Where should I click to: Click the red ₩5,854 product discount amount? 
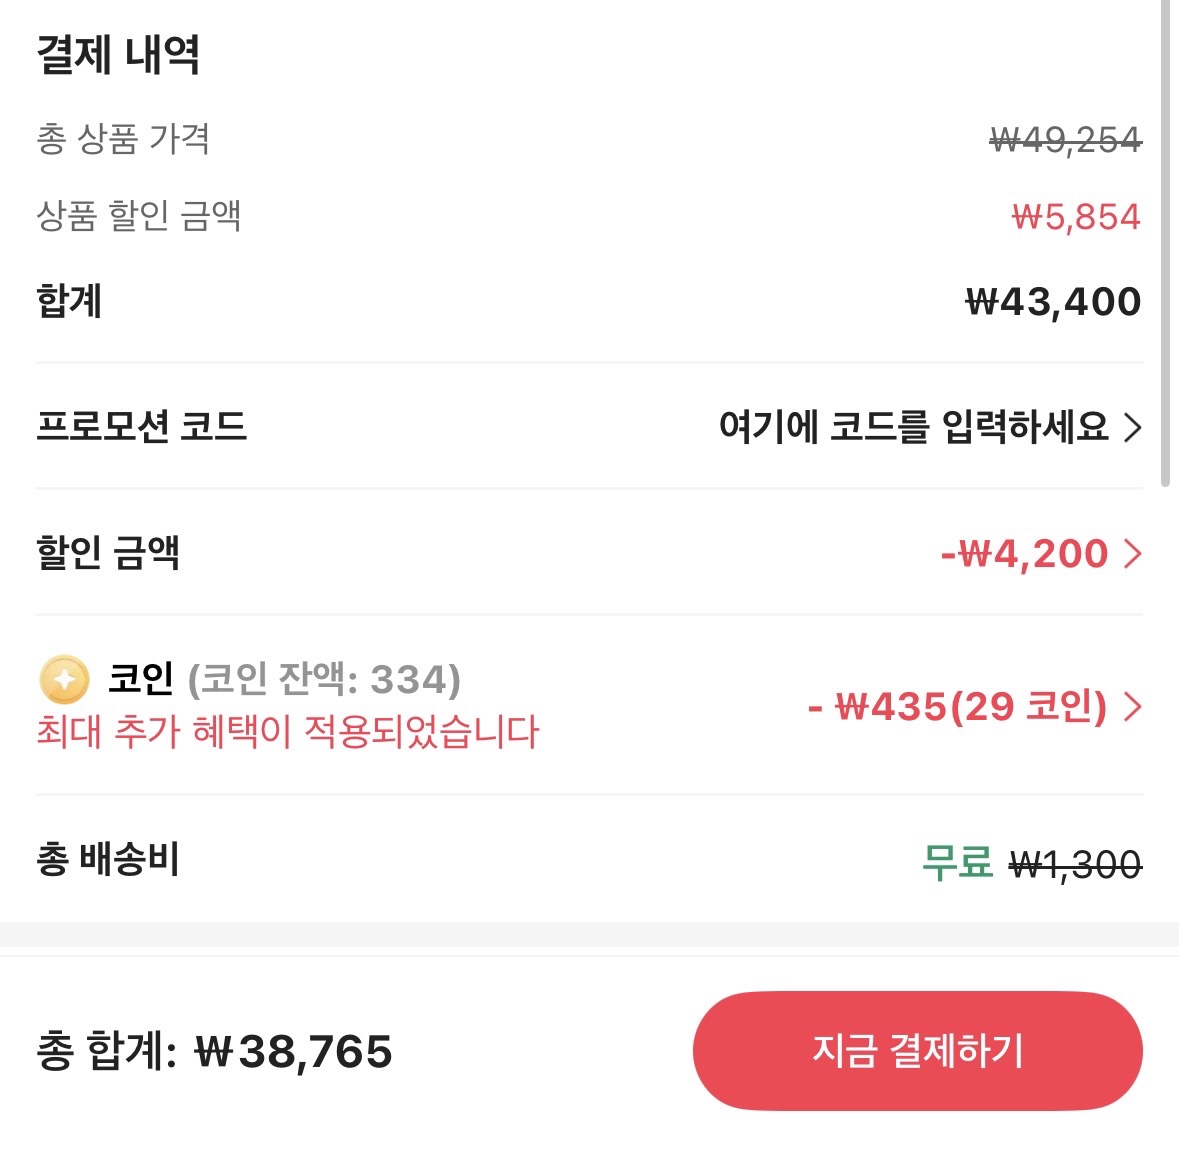point(1076,217)
